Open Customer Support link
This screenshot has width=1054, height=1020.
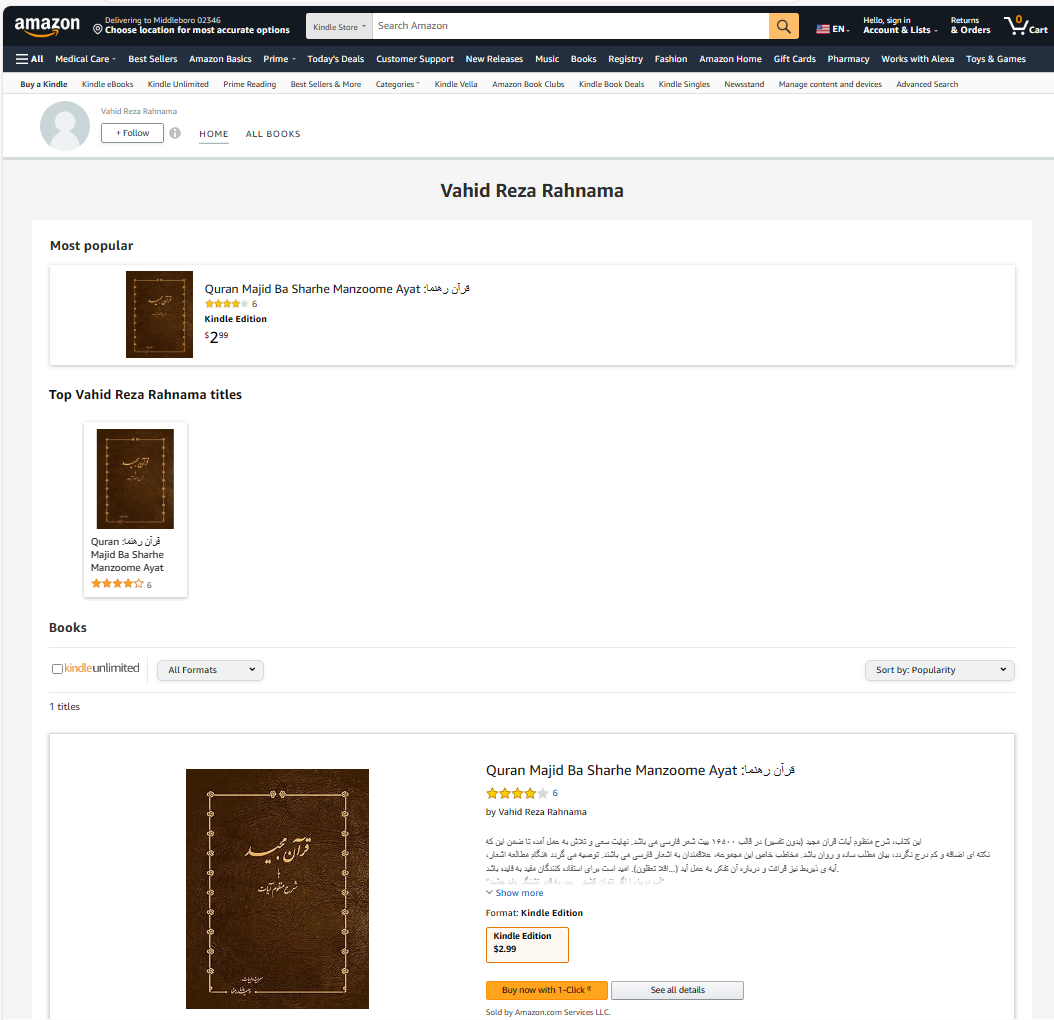(x=415, y=59)
